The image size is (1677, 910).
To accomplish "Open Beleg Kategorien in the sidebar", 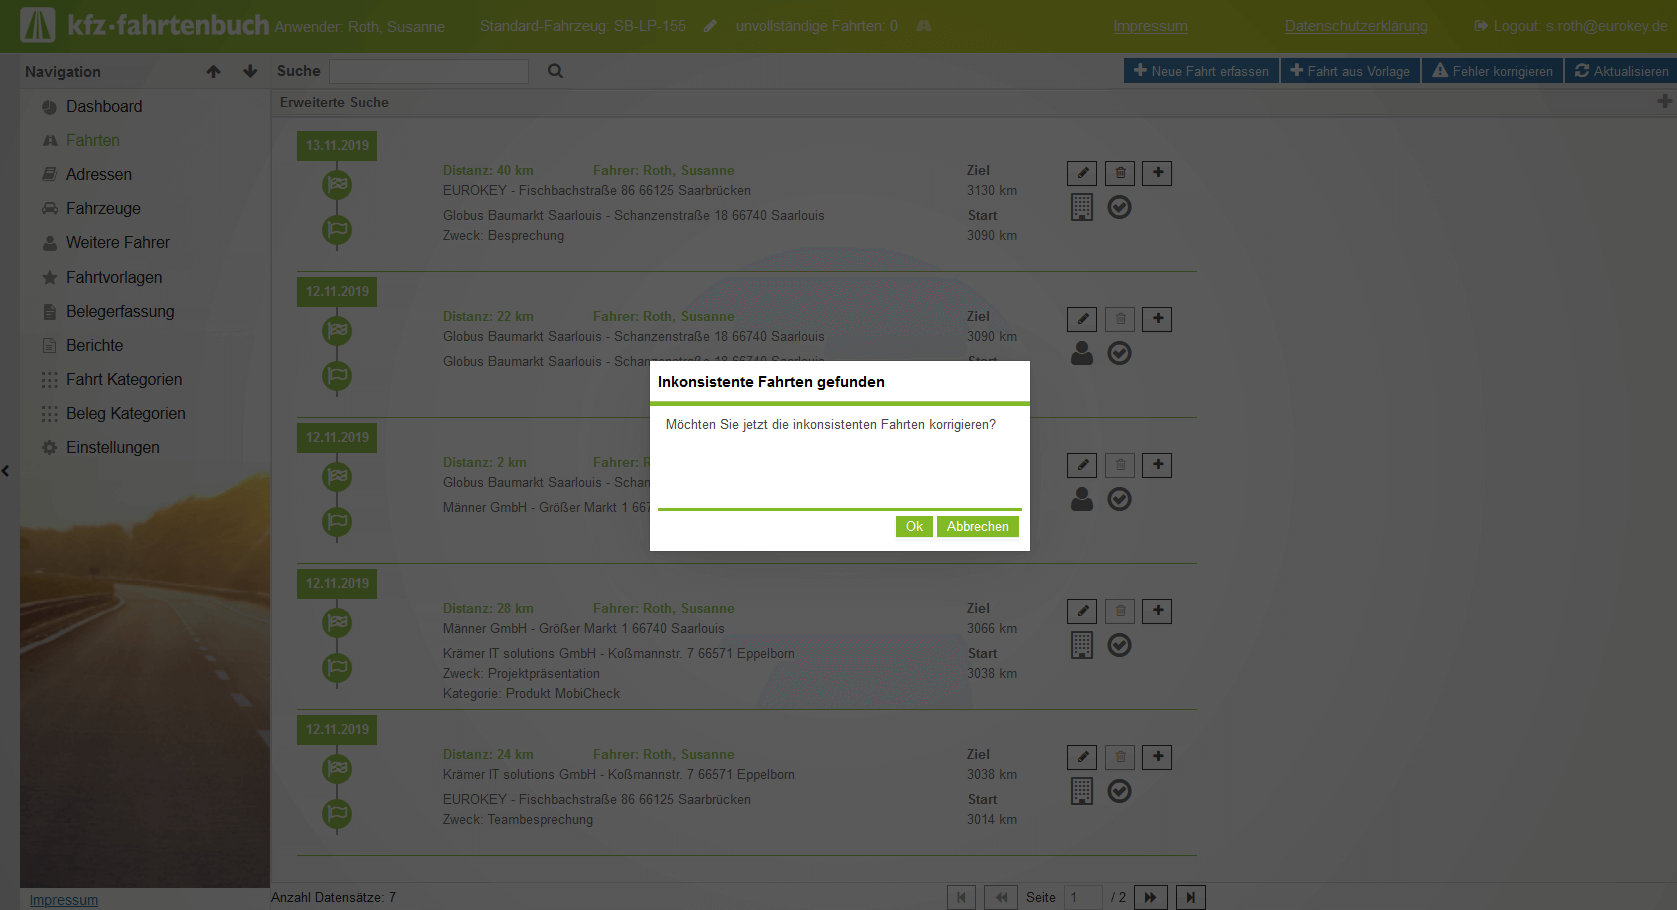I will (x=125, y=413).
